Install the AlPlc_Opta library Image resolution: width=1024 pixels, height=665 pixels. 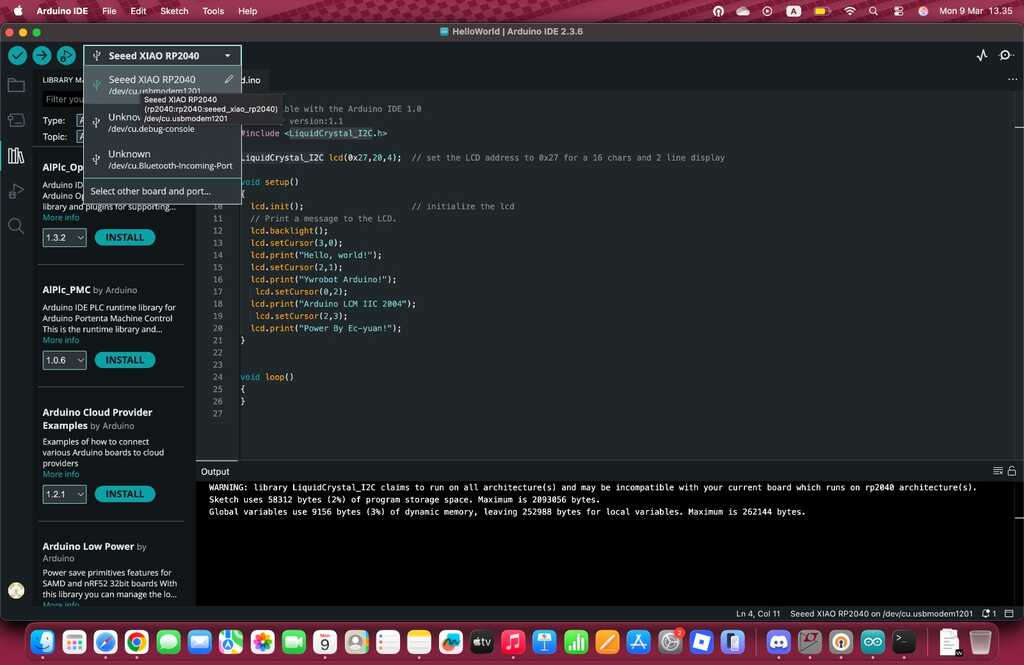point(125,237)
